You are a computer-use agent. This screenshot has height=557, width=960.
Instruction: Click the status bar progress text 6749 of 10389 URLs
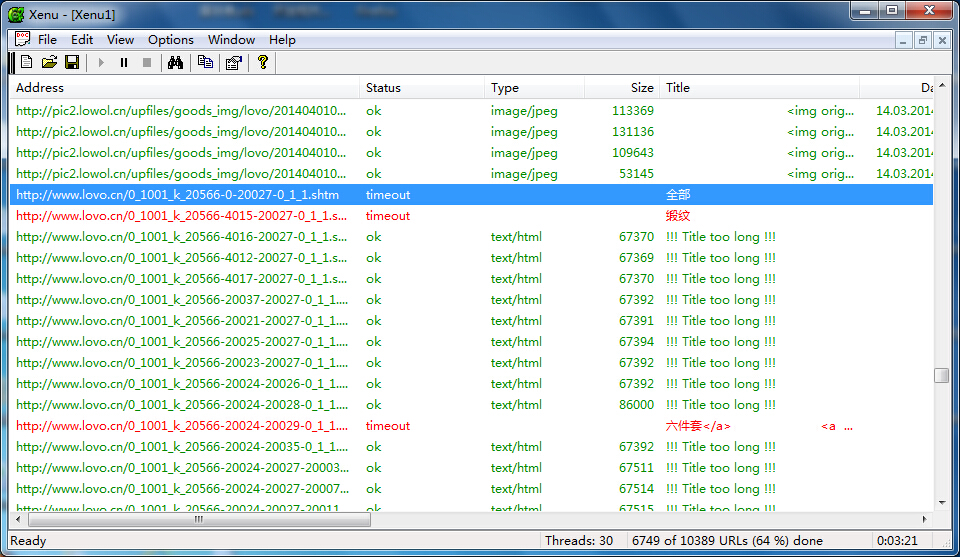point(727,540)
